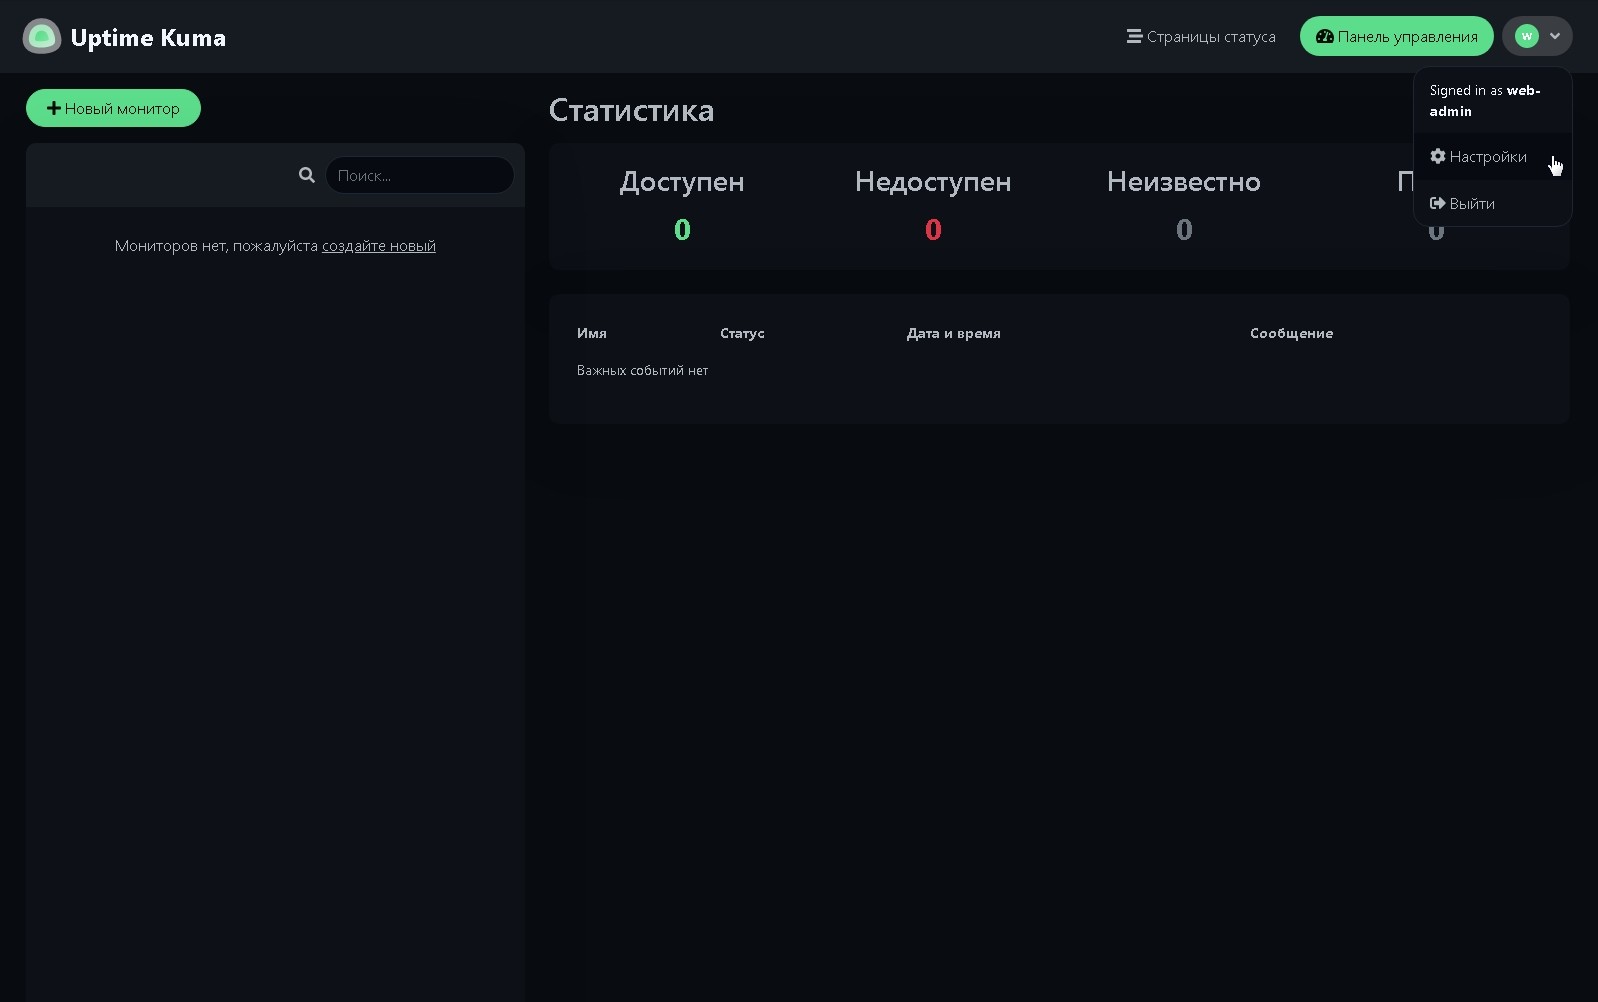Focus the Поиск... search field
The height and width of the screenshot is (1002, 1598).
tap(419, 175)
